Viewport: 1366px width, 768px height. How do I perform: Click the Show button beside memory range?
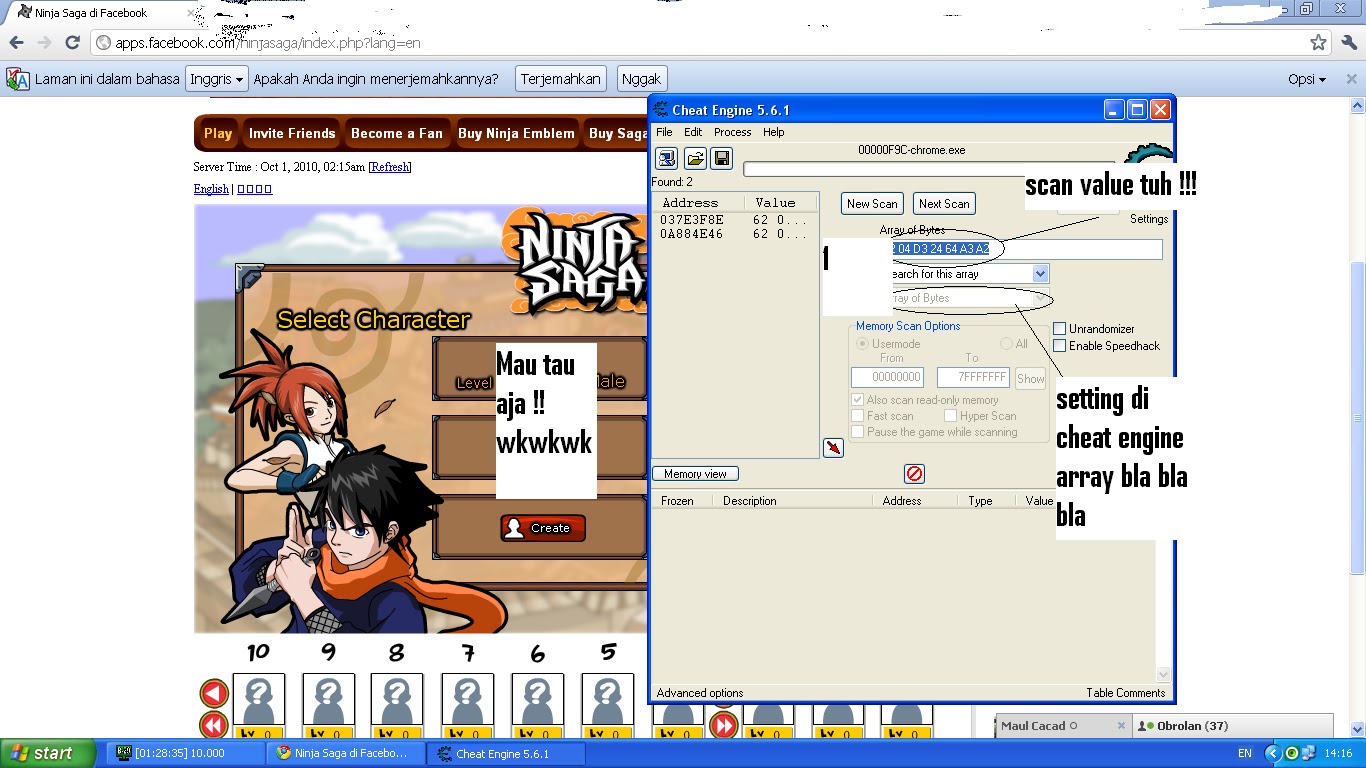tap(1030, 378)
